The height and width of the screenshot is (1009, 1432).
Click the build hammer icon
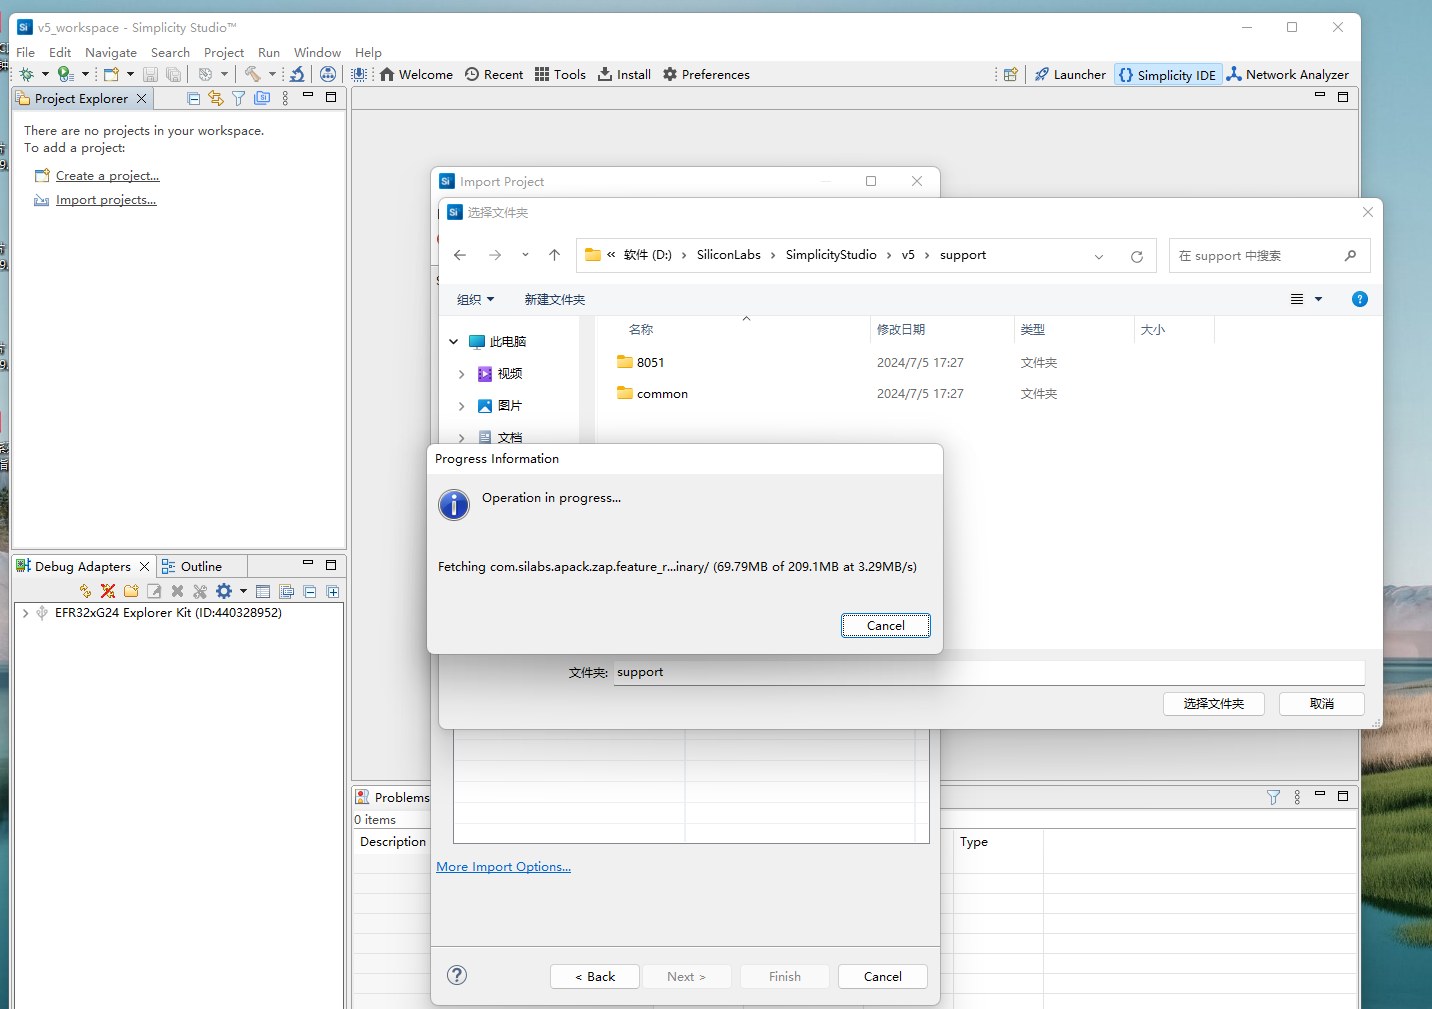tap(252, 74)
